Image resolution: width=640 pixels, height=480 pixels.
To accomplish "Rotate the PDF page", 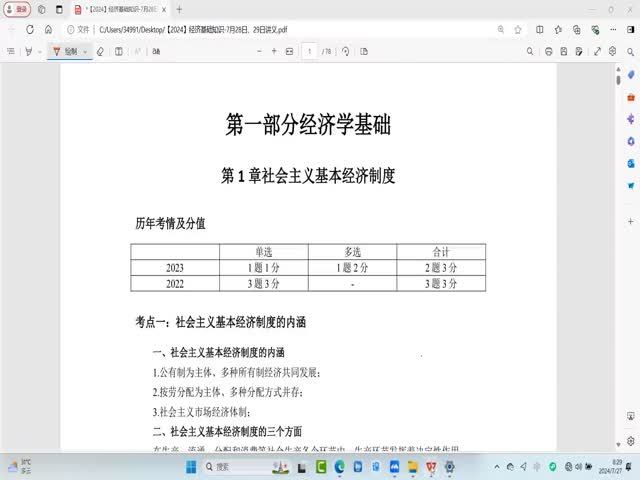I will (346, 51).
